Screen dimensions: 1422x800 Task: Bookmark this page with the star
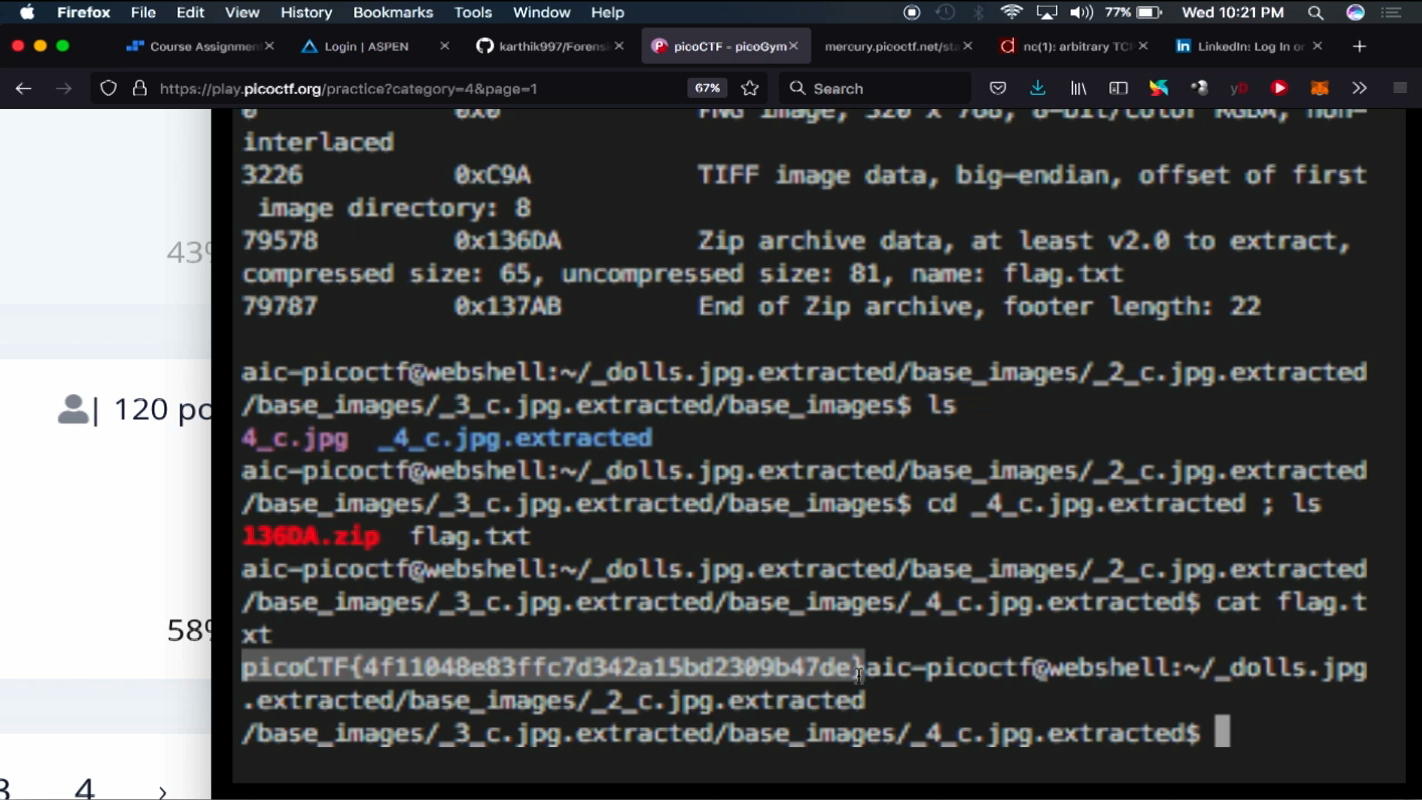pos(749,88)
